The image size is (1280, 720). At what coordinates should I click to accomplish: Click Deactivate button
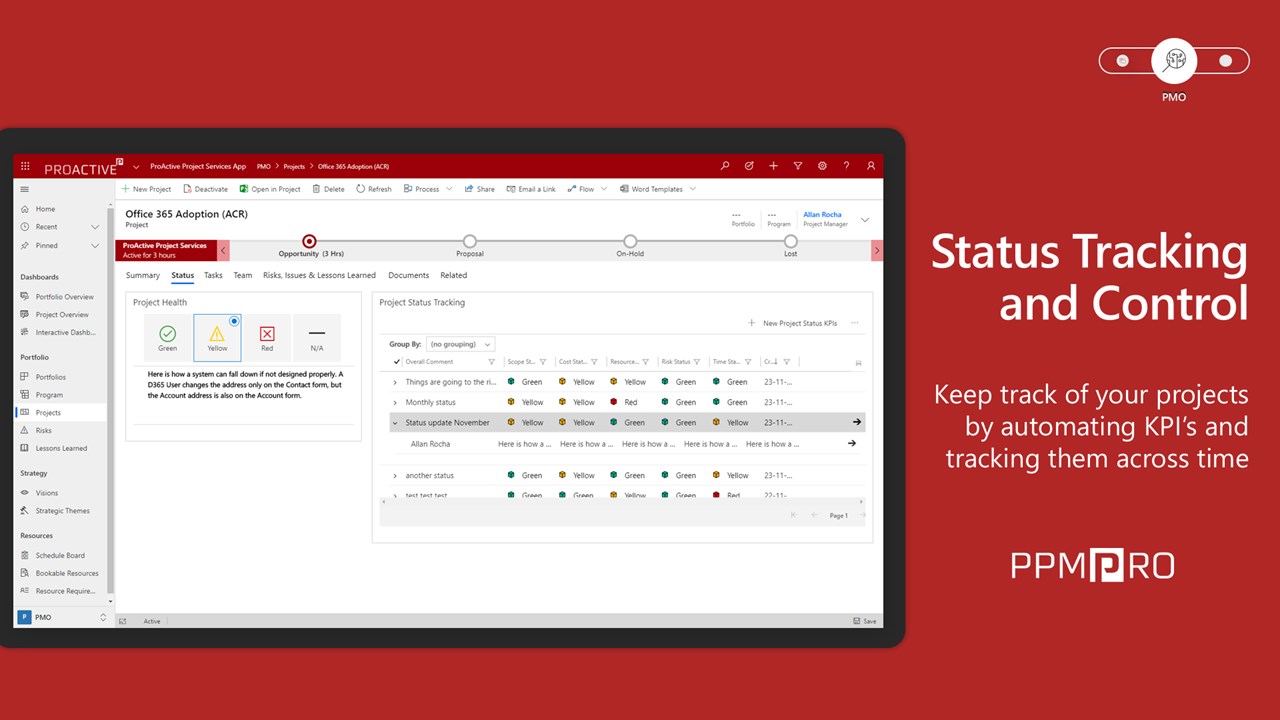coord(205,189)
